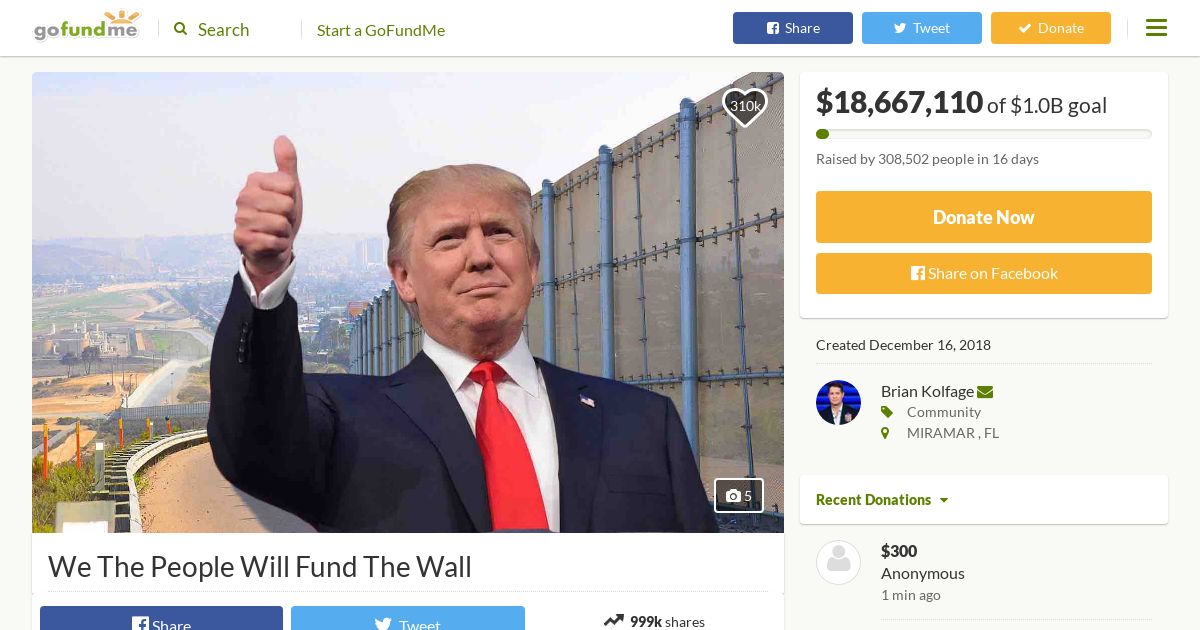Click the heart icon showing 310k
Viewport: 1200px width, 630px height.
point(745,107)
